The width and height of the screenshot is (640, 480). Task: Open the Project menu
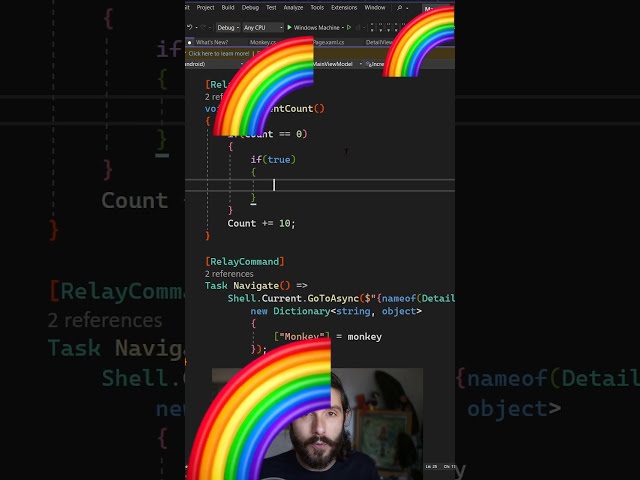click(205, 8)
